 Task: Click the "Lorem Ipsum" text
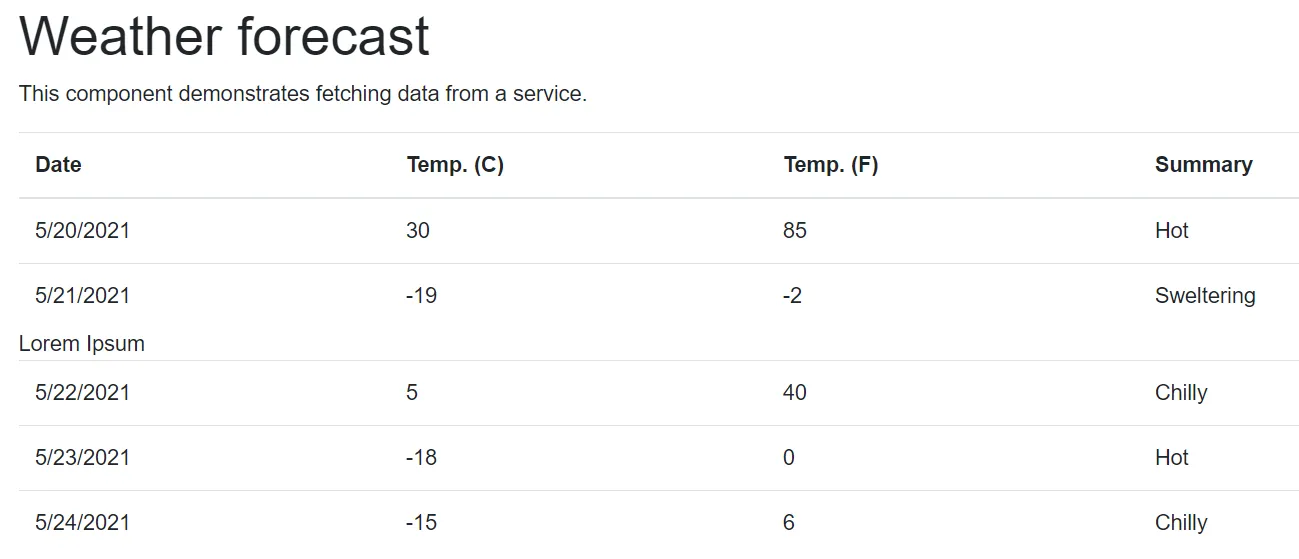click(82, 344)
